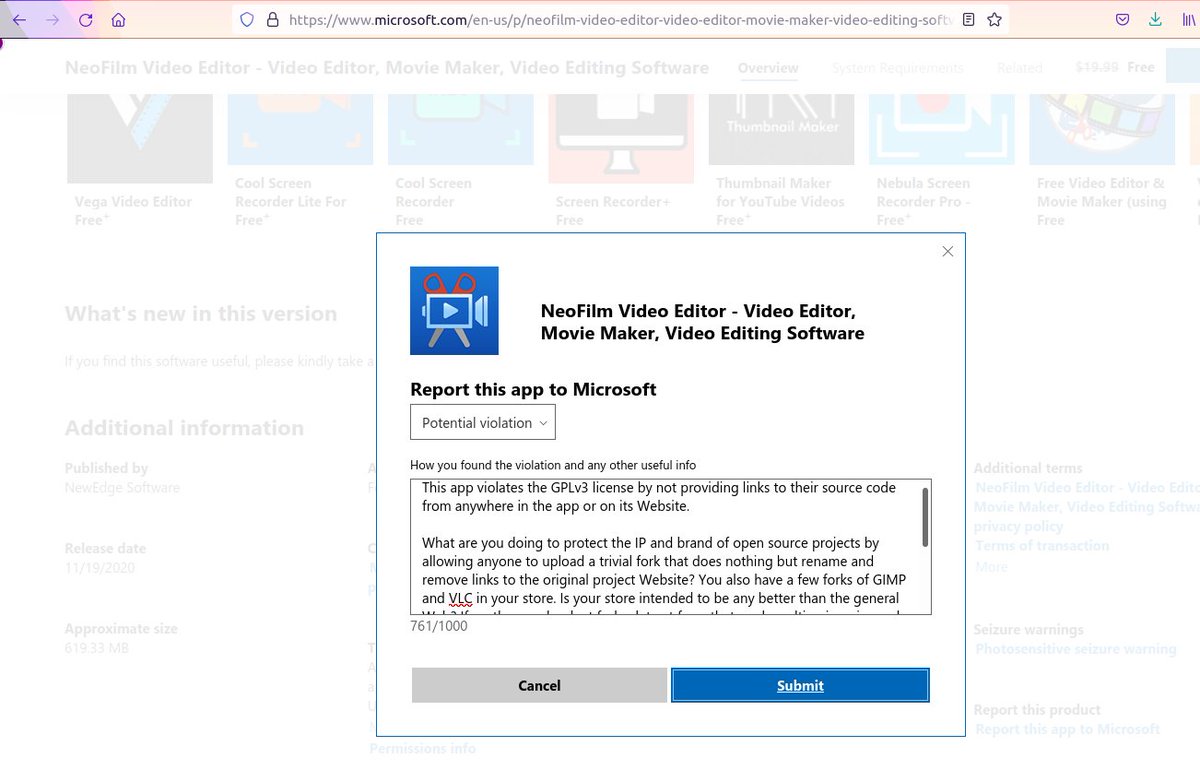Click the NeoFilm app icon in the dialog

(x=454, y=310)
